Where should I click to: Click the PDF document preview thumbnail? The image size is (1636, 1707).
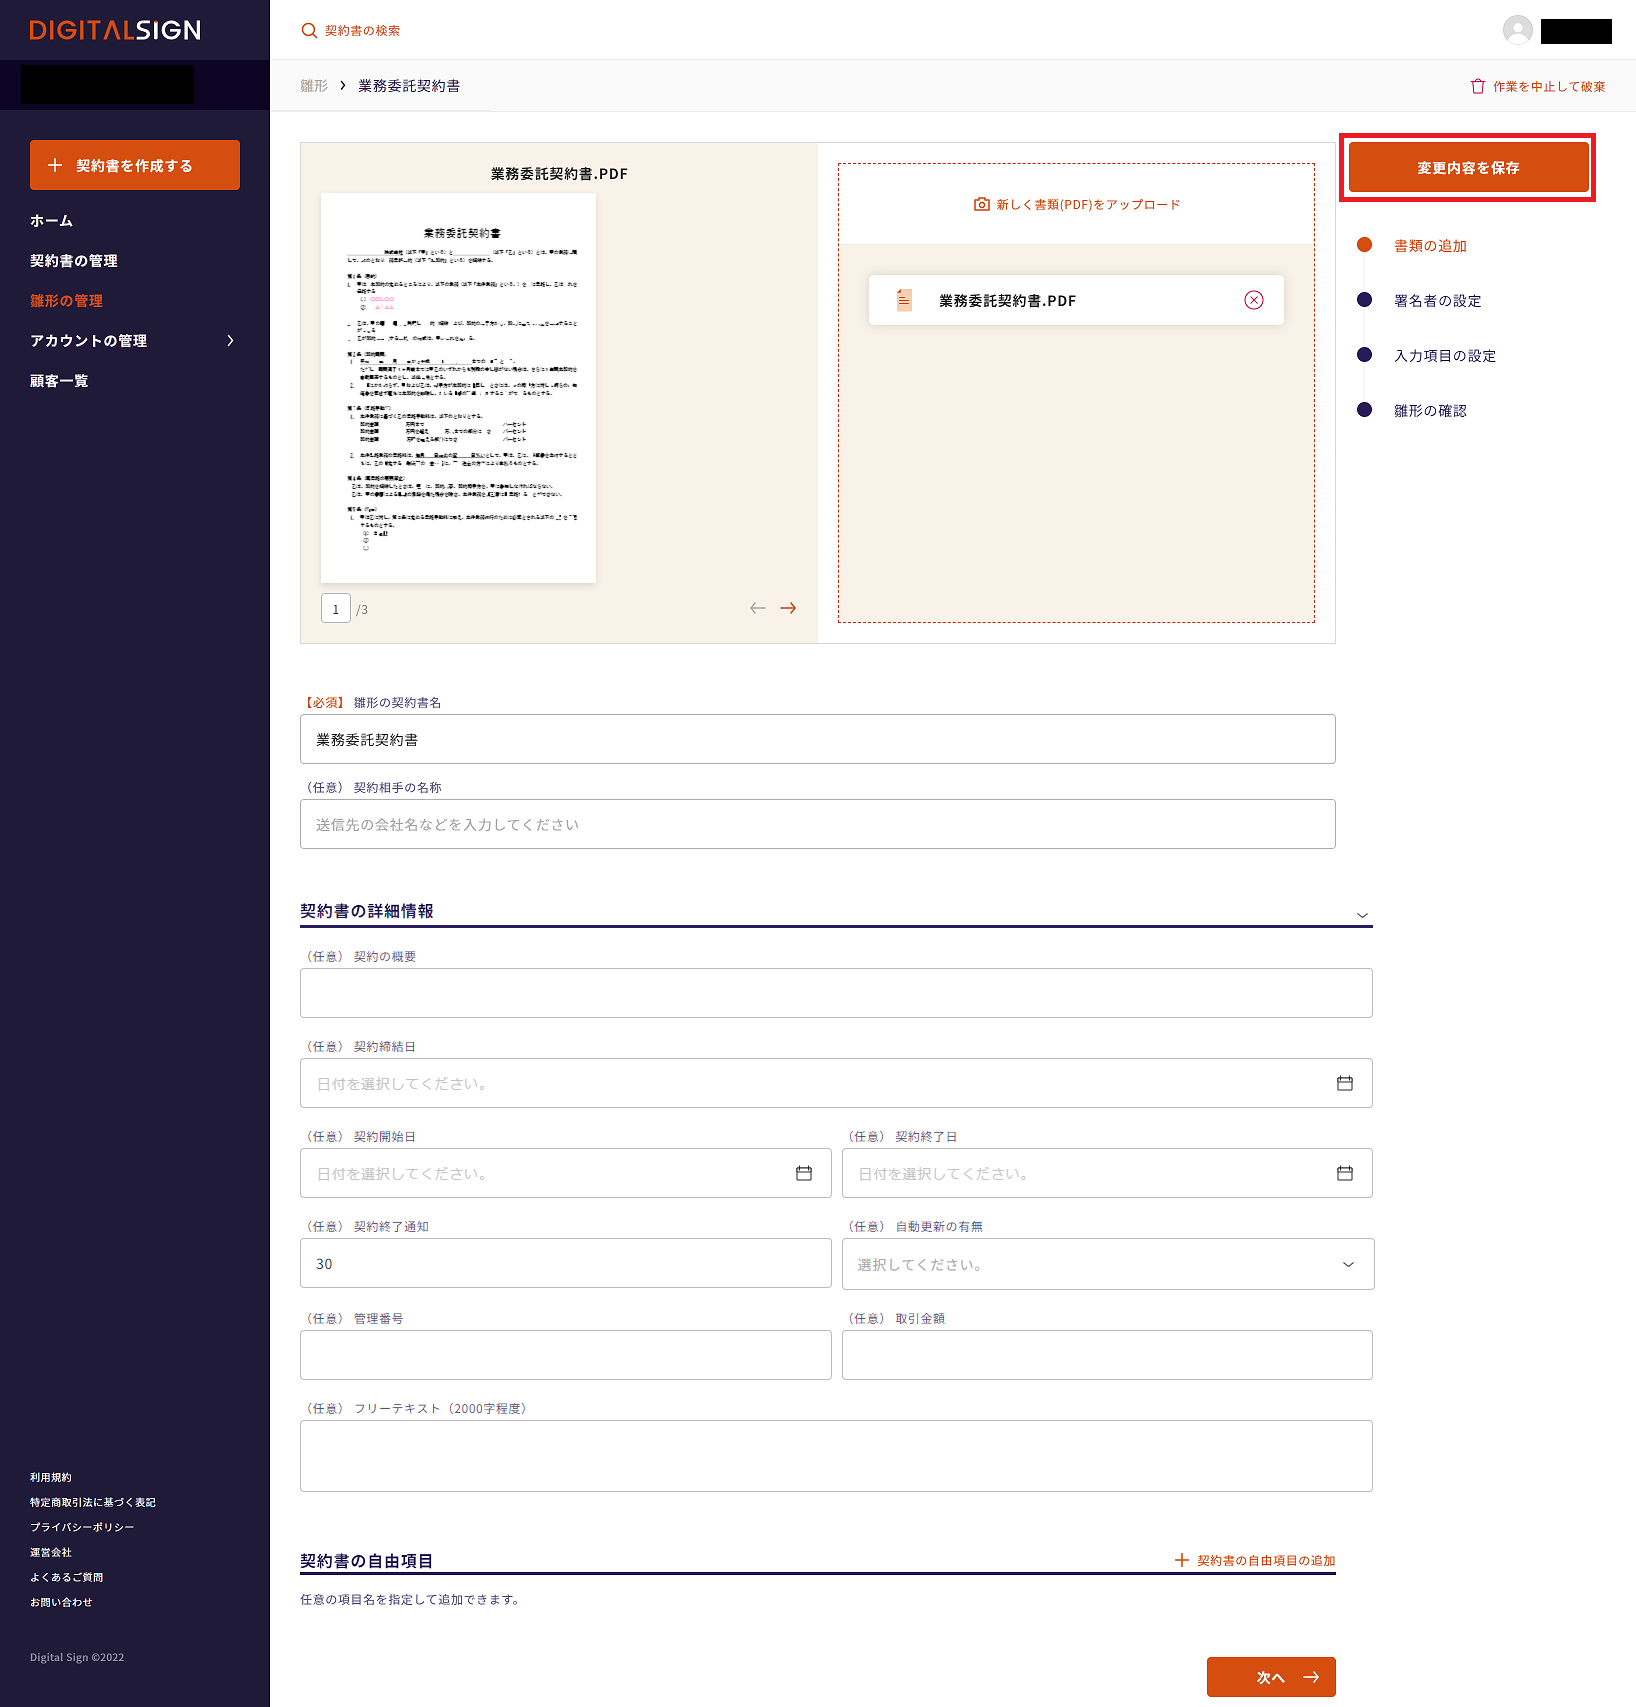[458, 388]
